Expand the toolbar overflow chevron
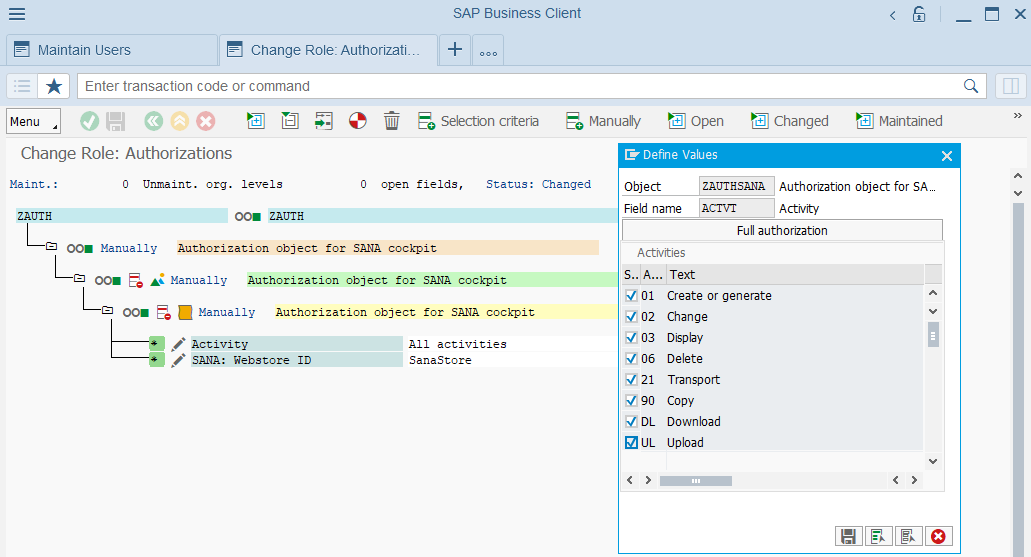Viewport: 1031px width, 557px height. pos(1018,116)
